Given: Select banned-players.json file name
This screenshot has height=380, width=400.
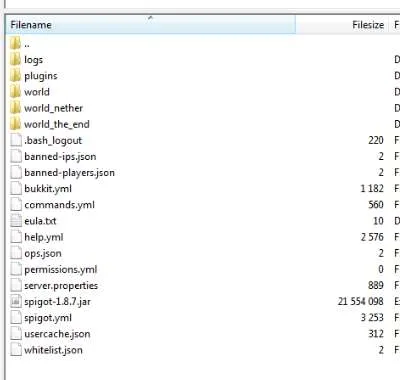Looking at the screenshot, I should tap(69, 173).
